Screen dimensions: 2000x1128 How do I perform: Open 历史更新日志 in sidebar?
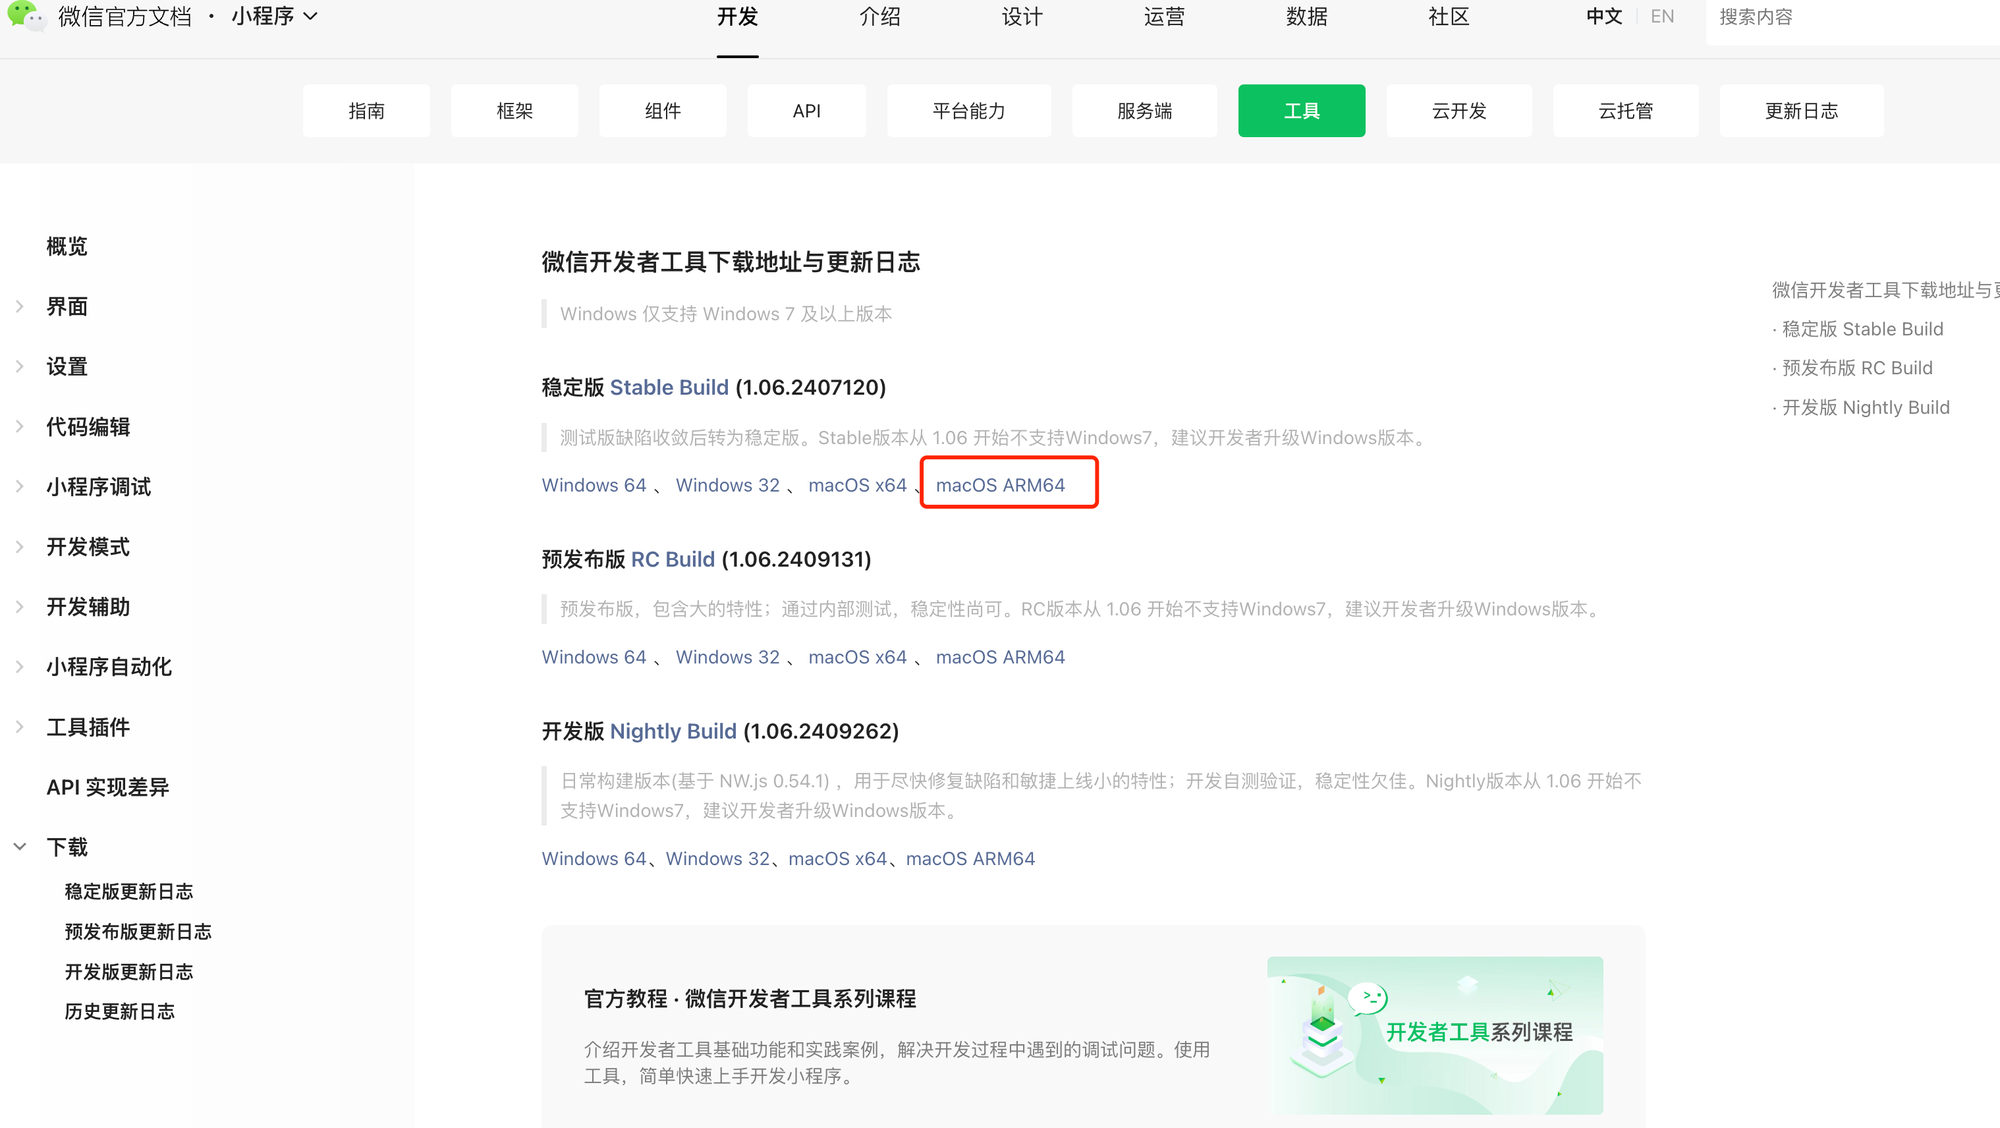[120, 1012]
